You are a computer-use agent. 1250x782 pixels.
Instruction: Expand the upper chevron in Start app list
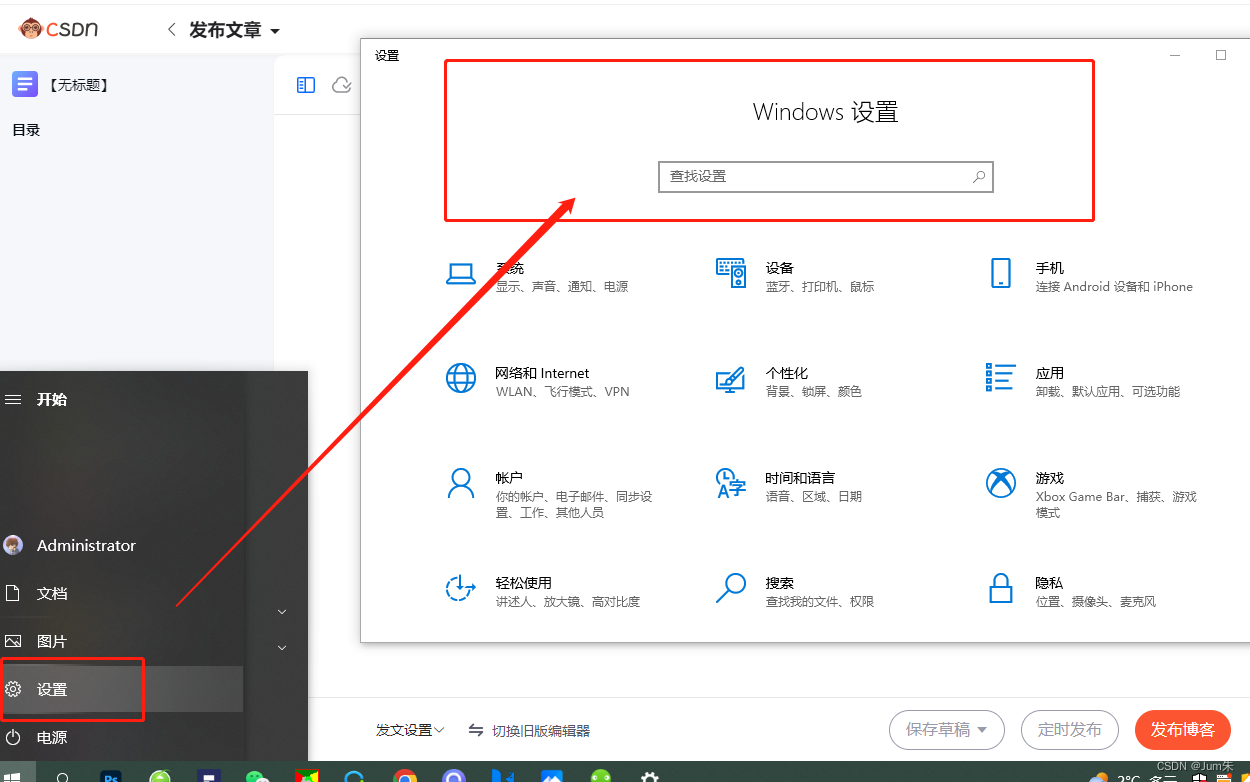(282, 611)
